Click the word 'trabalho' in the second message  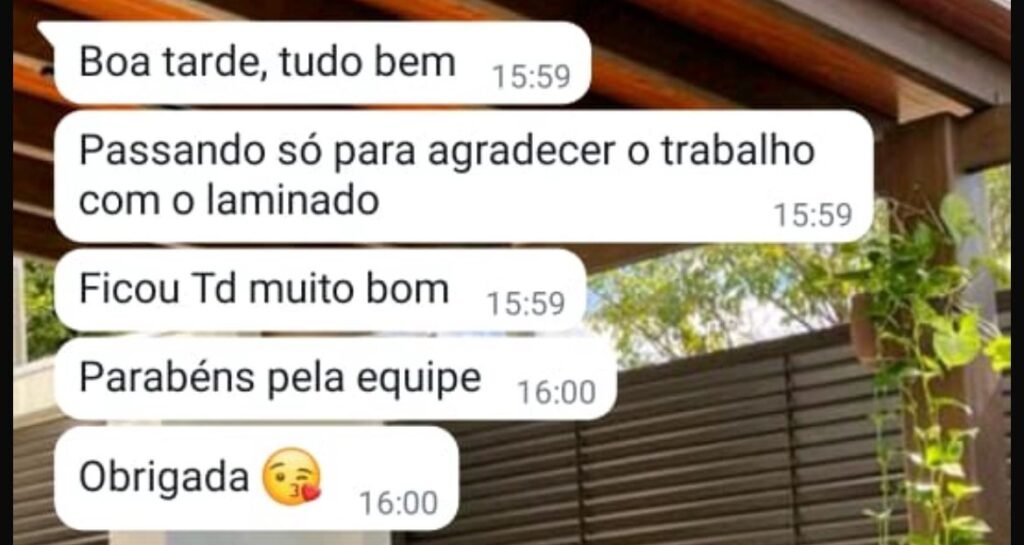[x=737, y=152]
